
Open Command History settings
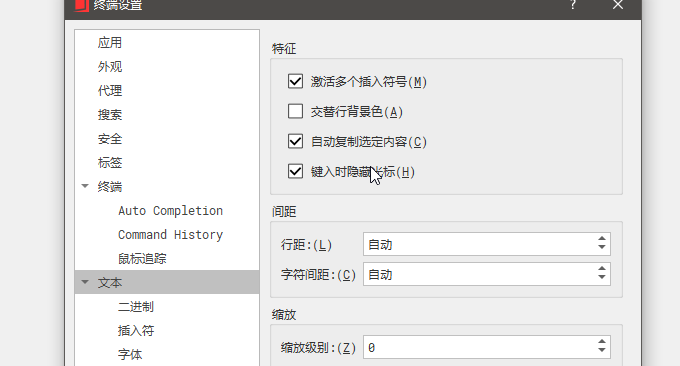170,235
